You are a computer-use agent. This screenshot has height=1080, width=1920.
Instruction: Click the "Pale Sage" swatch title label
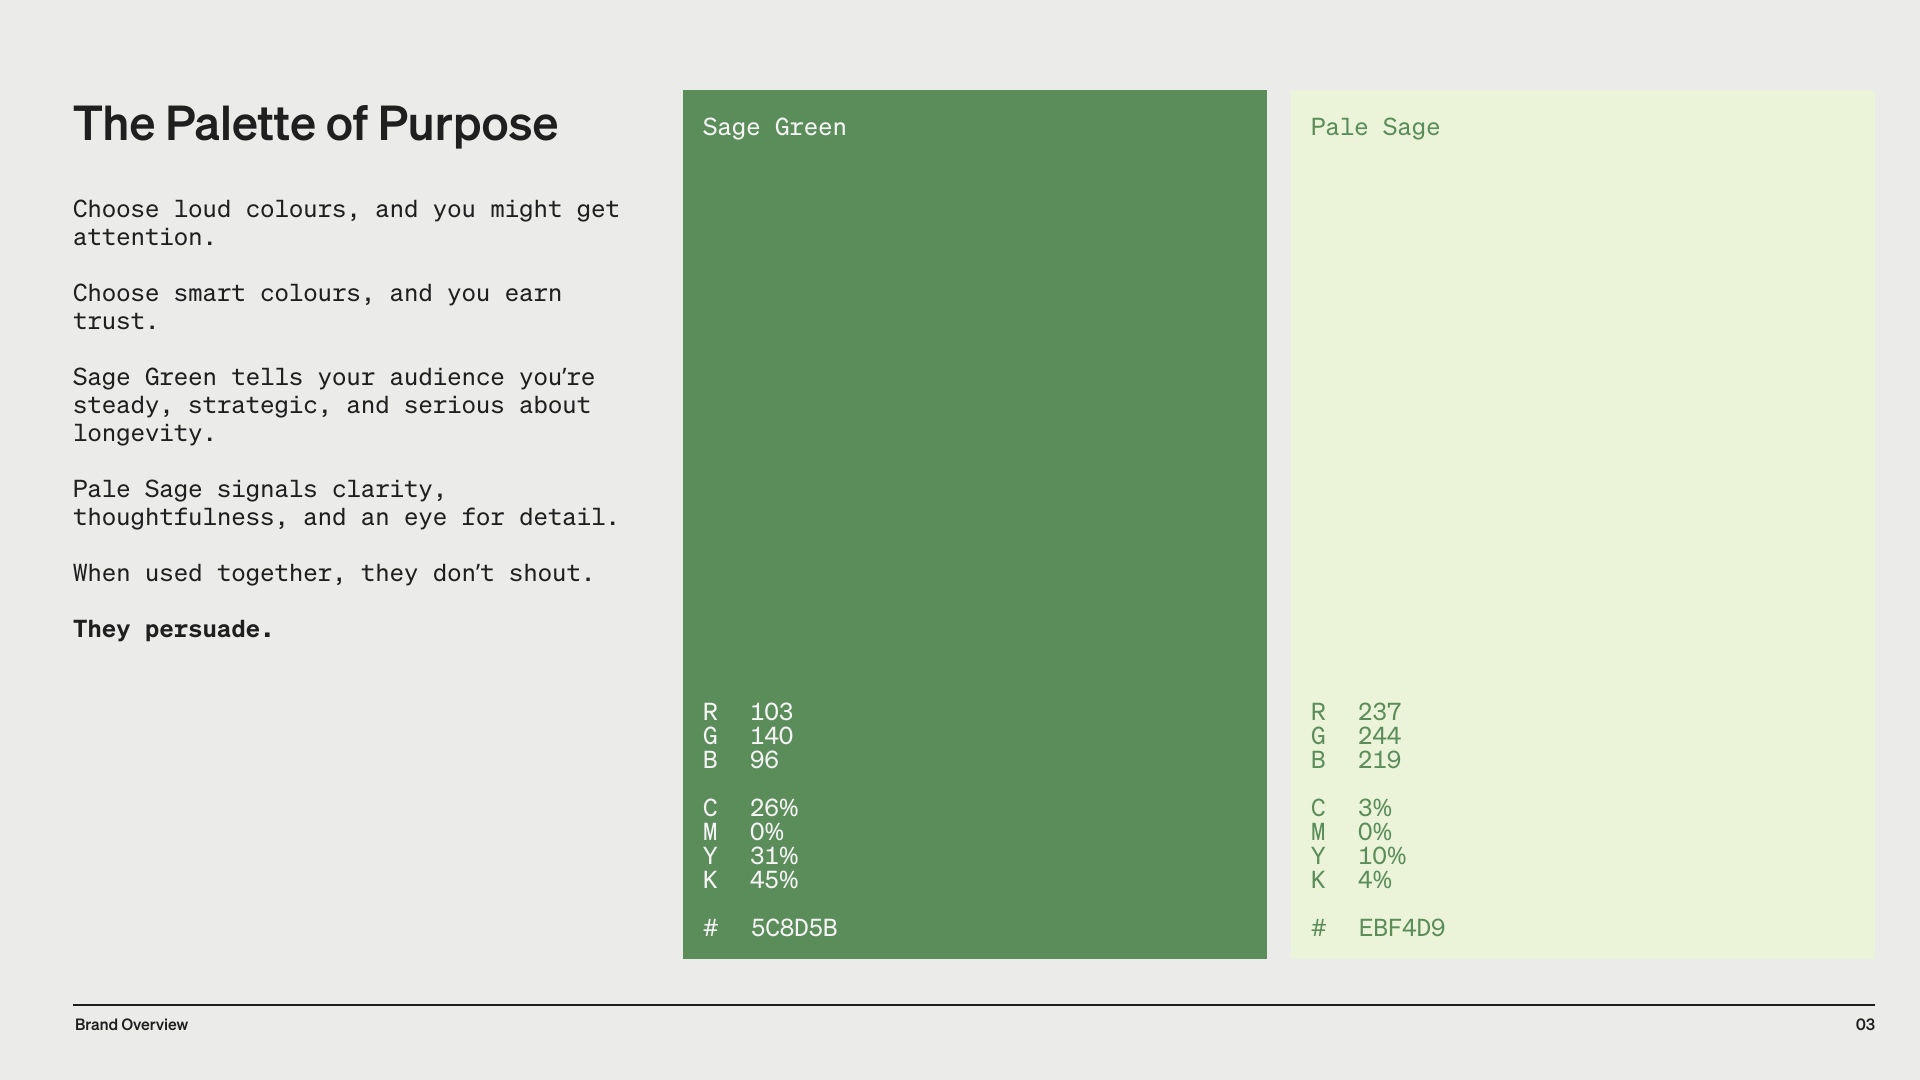click(1375, 128)
